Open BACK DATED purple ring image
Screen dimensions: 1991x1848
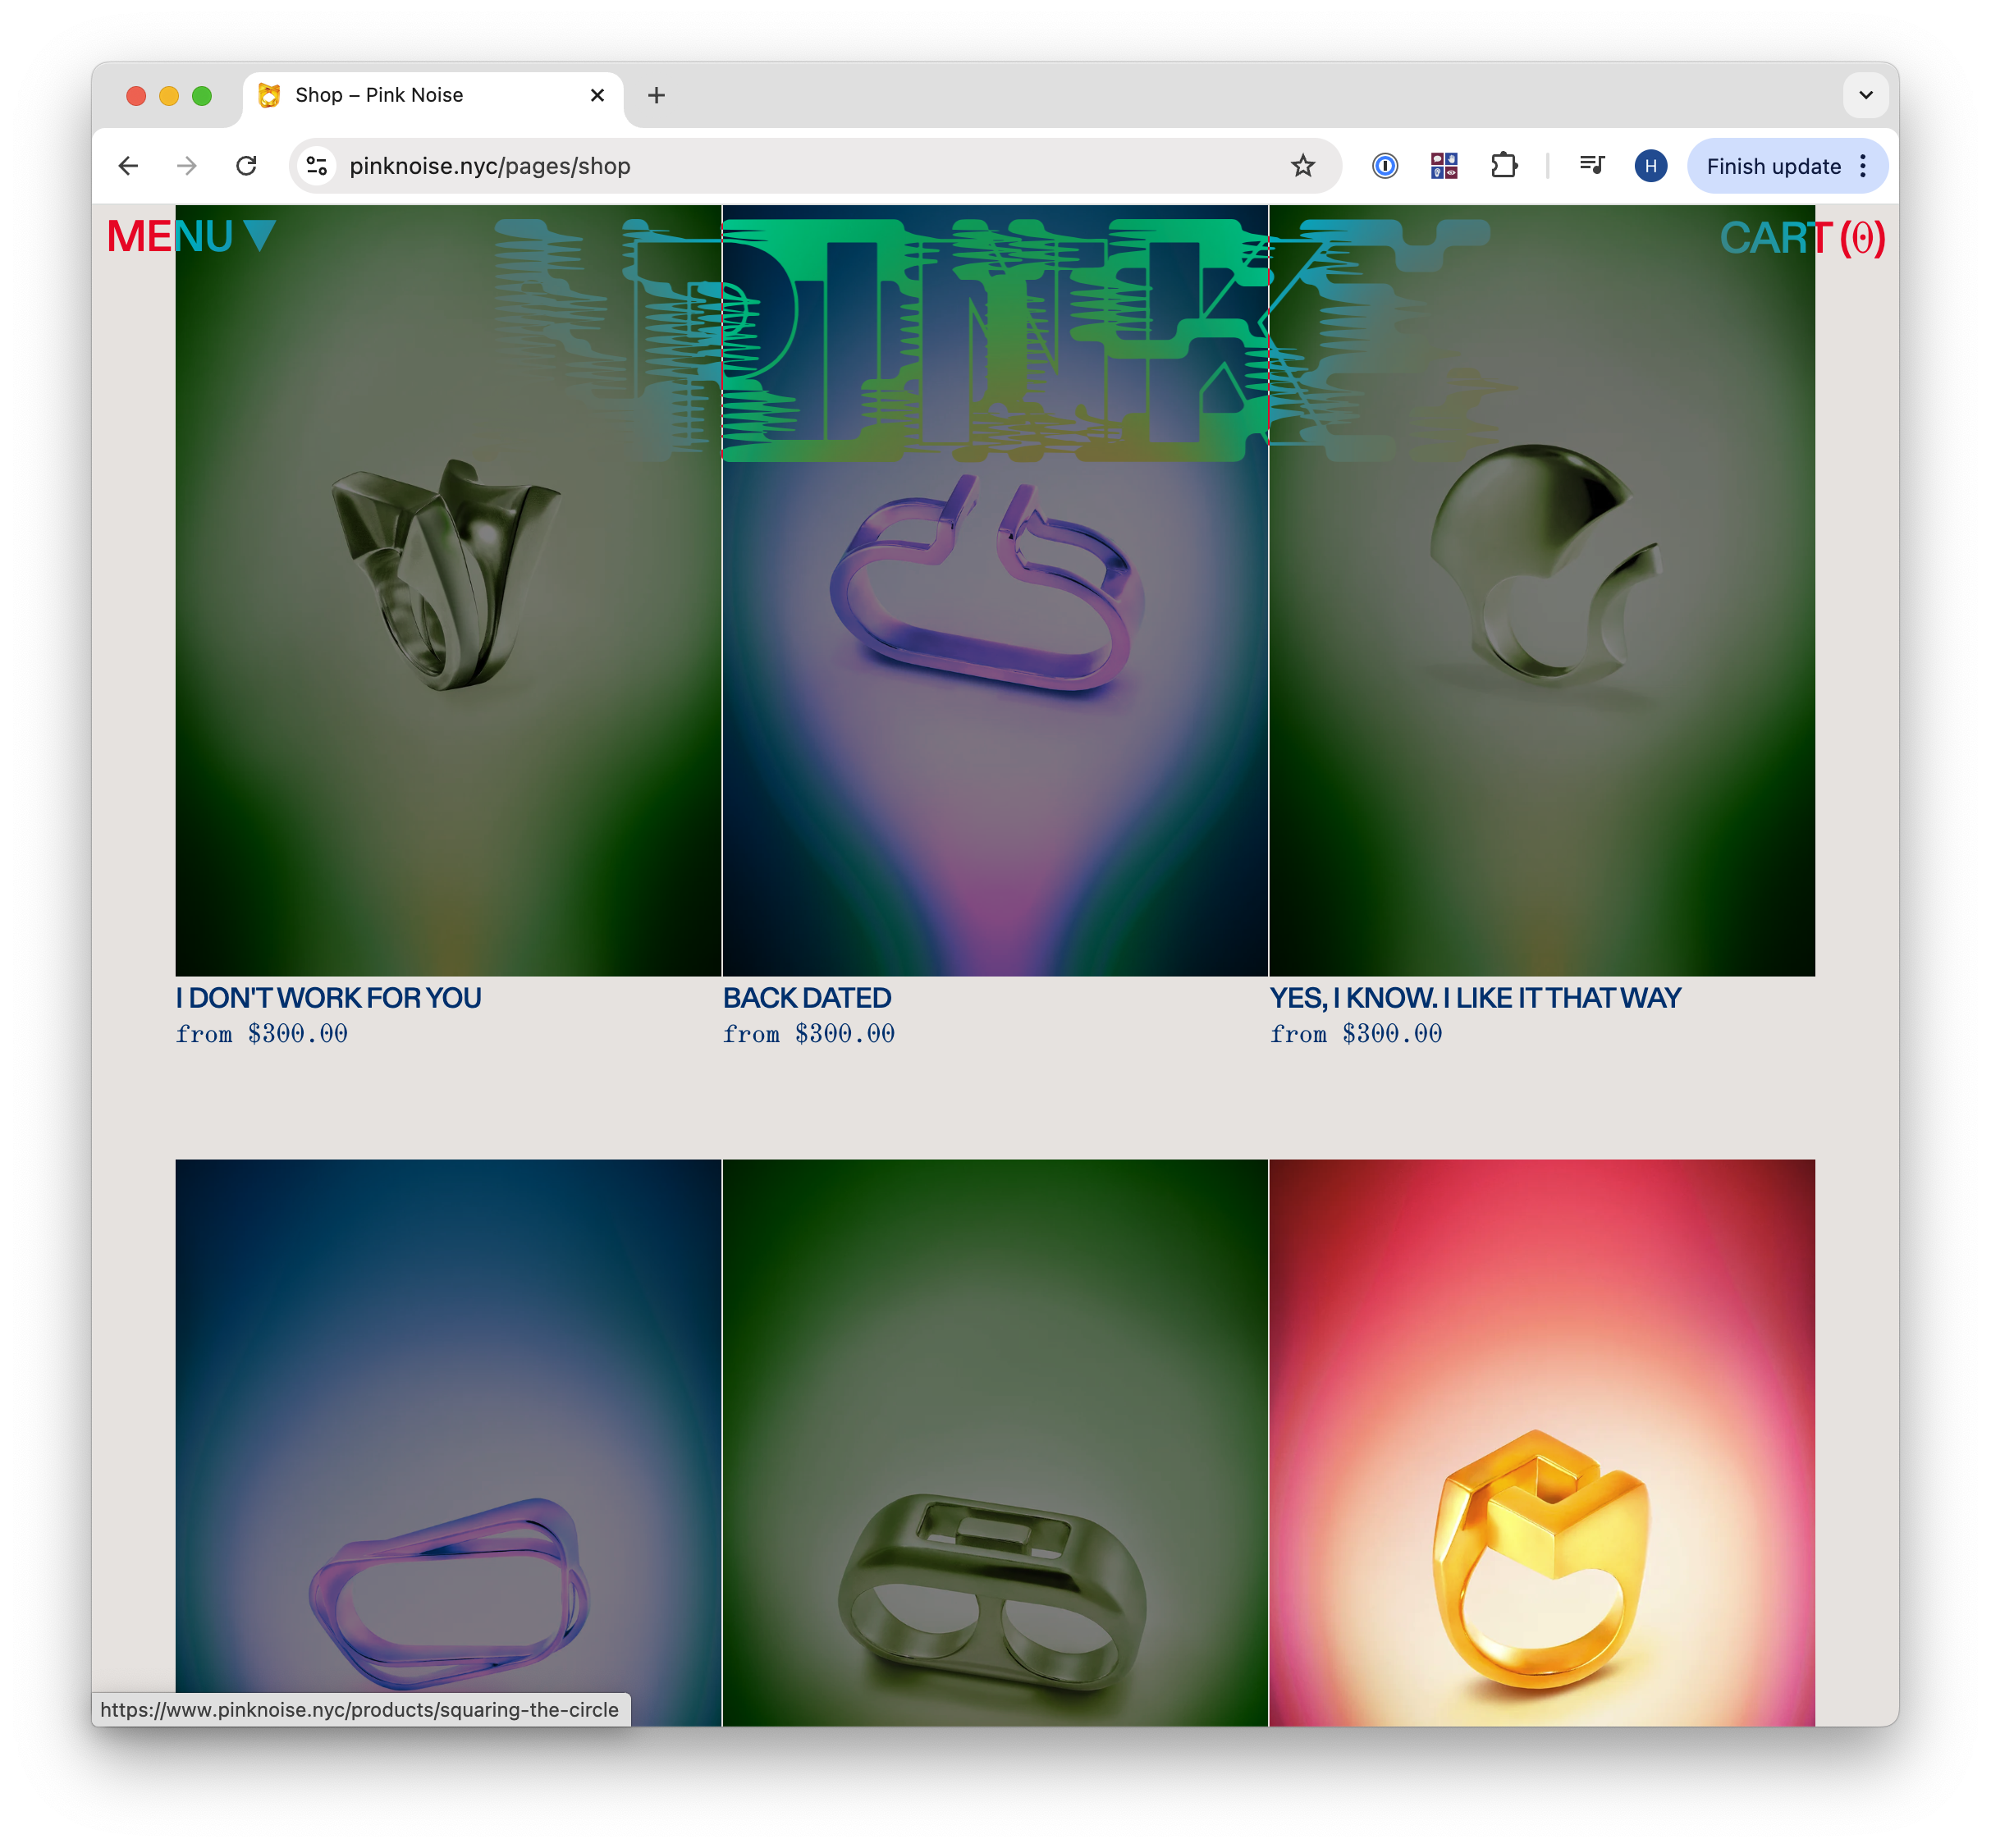[995, 590]
